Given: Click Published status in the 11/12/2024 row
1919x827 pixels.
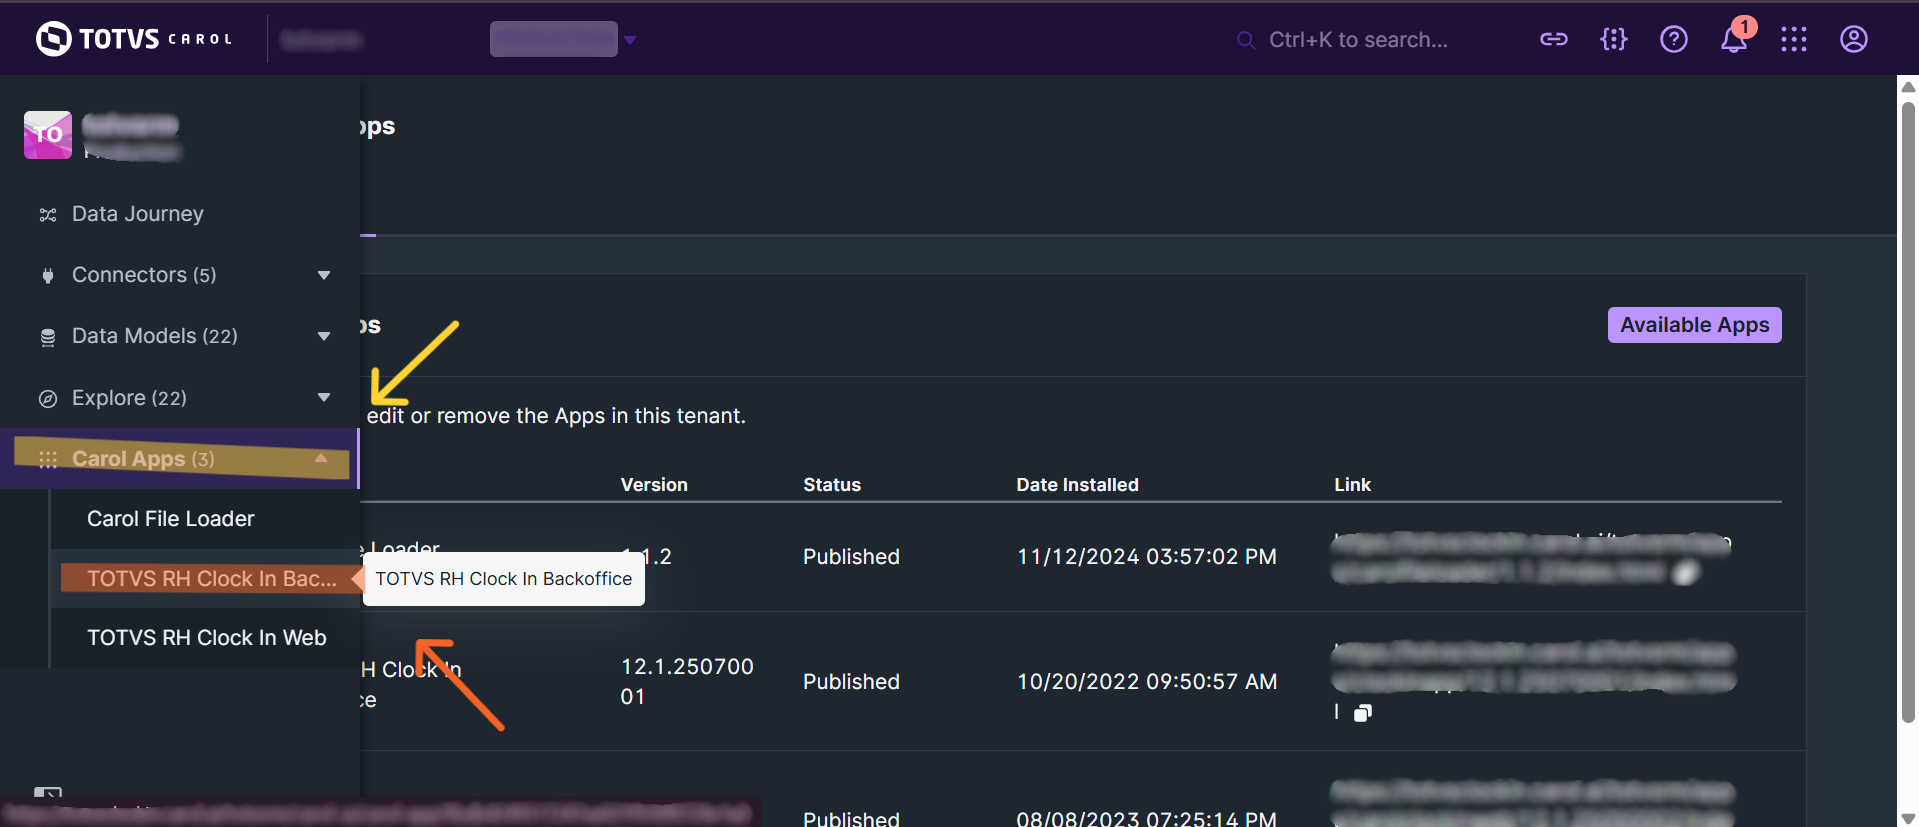Looking at the screenshot, I should coord(851,557).
